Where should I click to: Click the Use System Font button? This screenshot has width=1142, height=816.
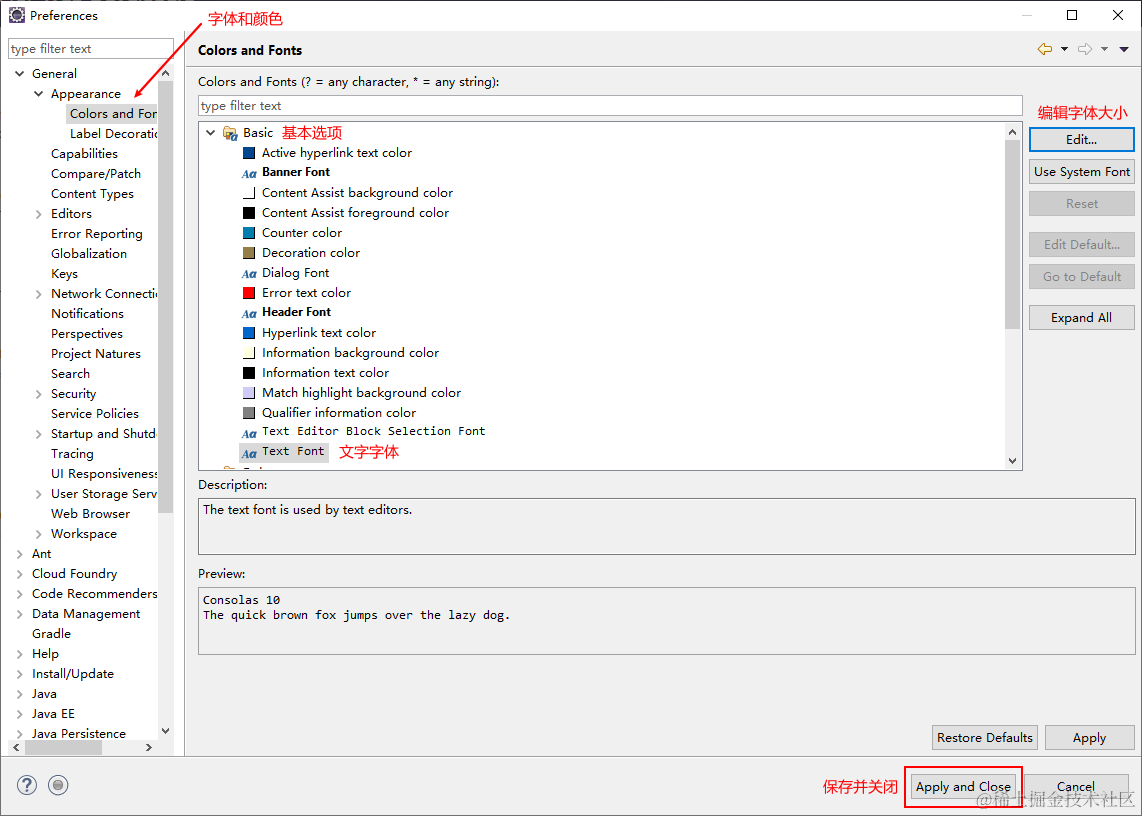pos(1082,172)
